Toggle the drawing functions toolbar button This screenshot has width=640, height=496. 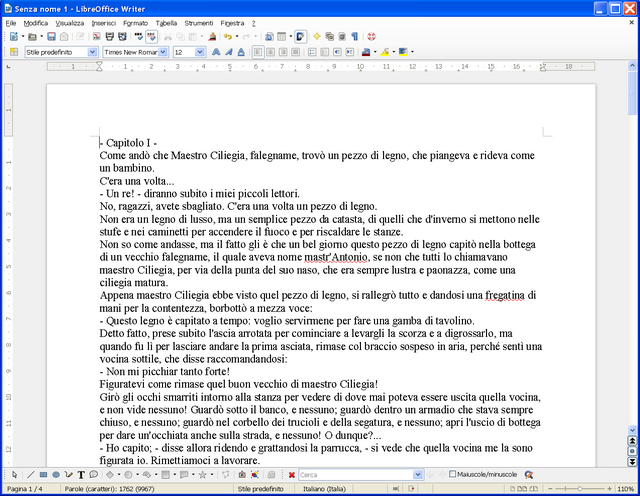coord(300,37)
